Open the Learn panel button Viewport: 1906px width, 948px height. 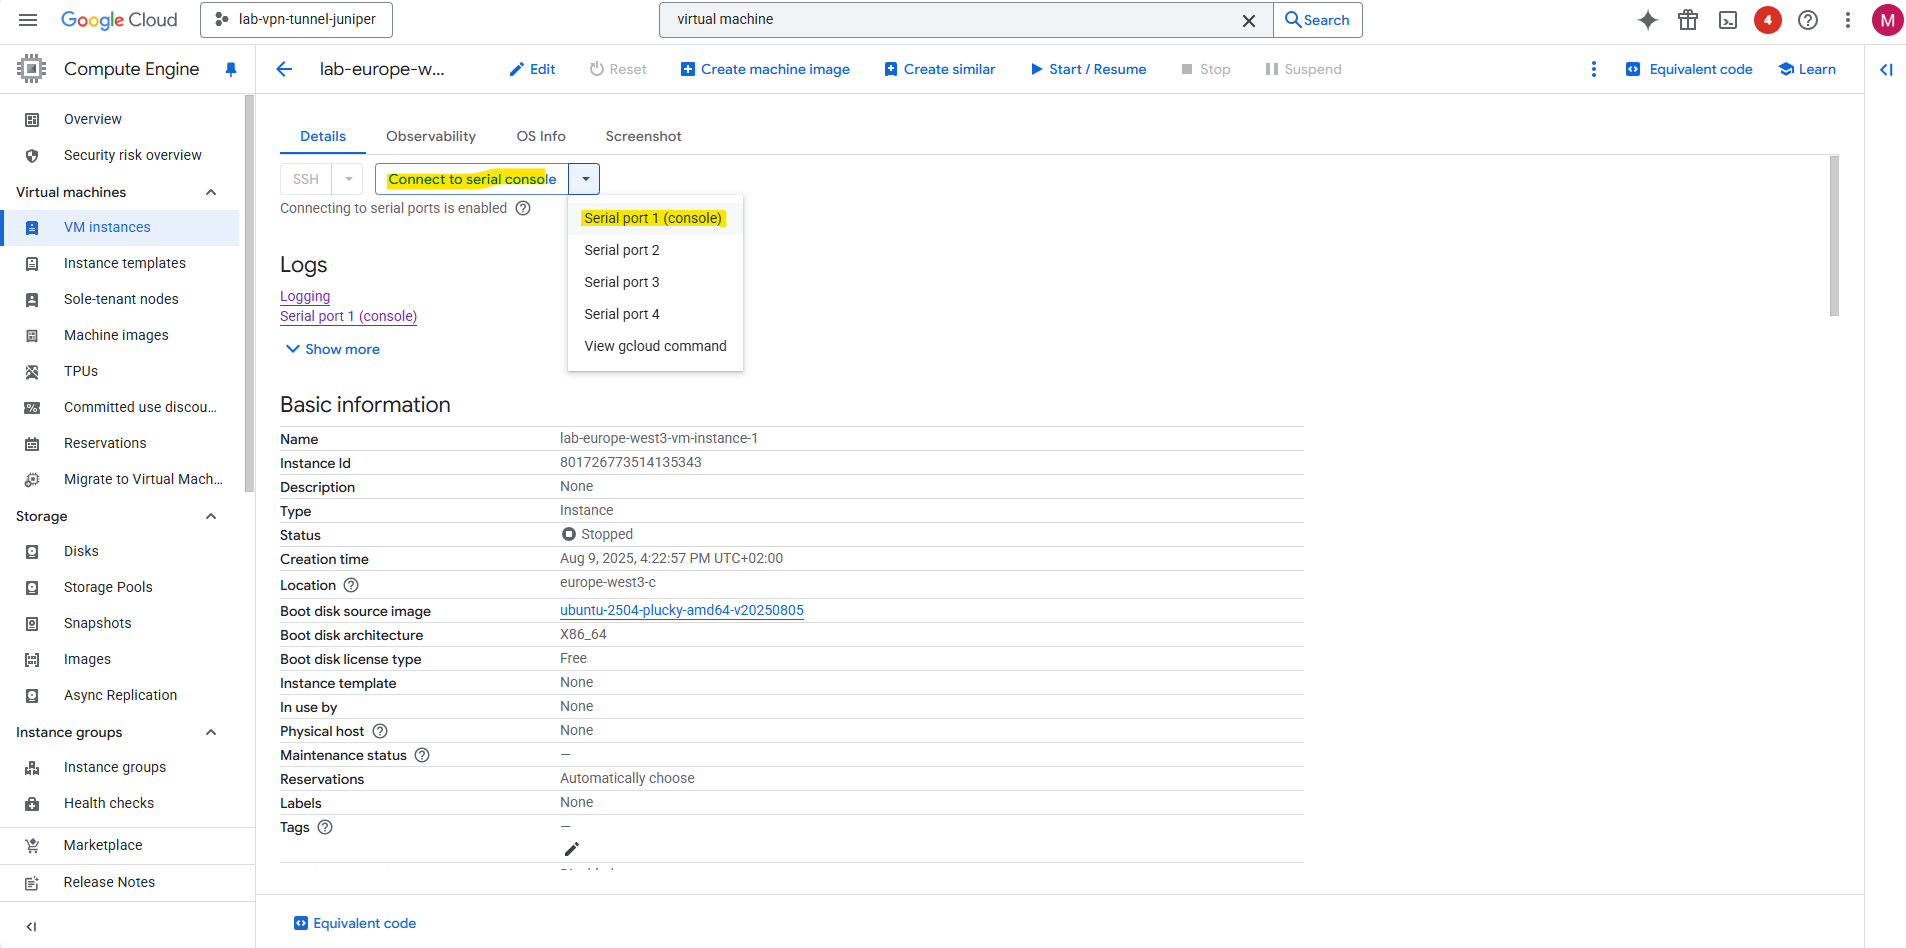click(x=1807, y=69)
